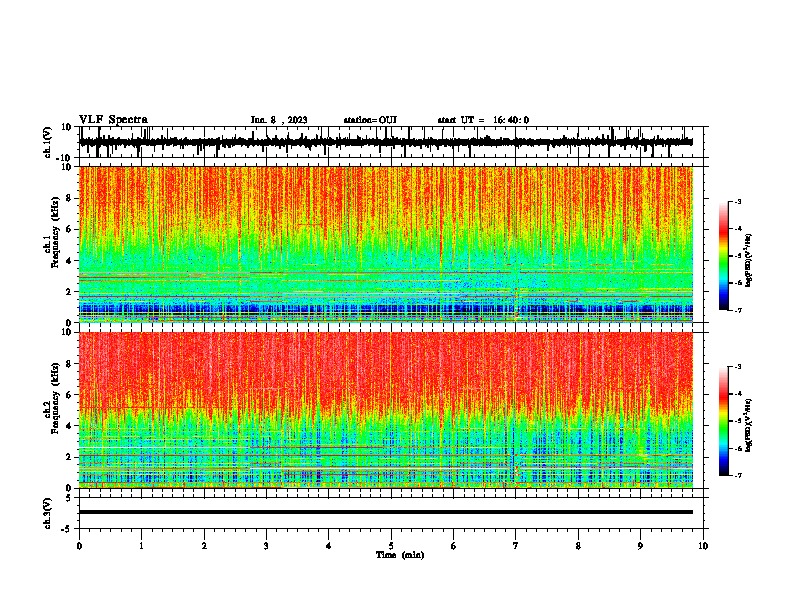Click the -7 tick on ch.2 colorbar
Viewport: 792px width, 612px height.
(x=738, y=475)
